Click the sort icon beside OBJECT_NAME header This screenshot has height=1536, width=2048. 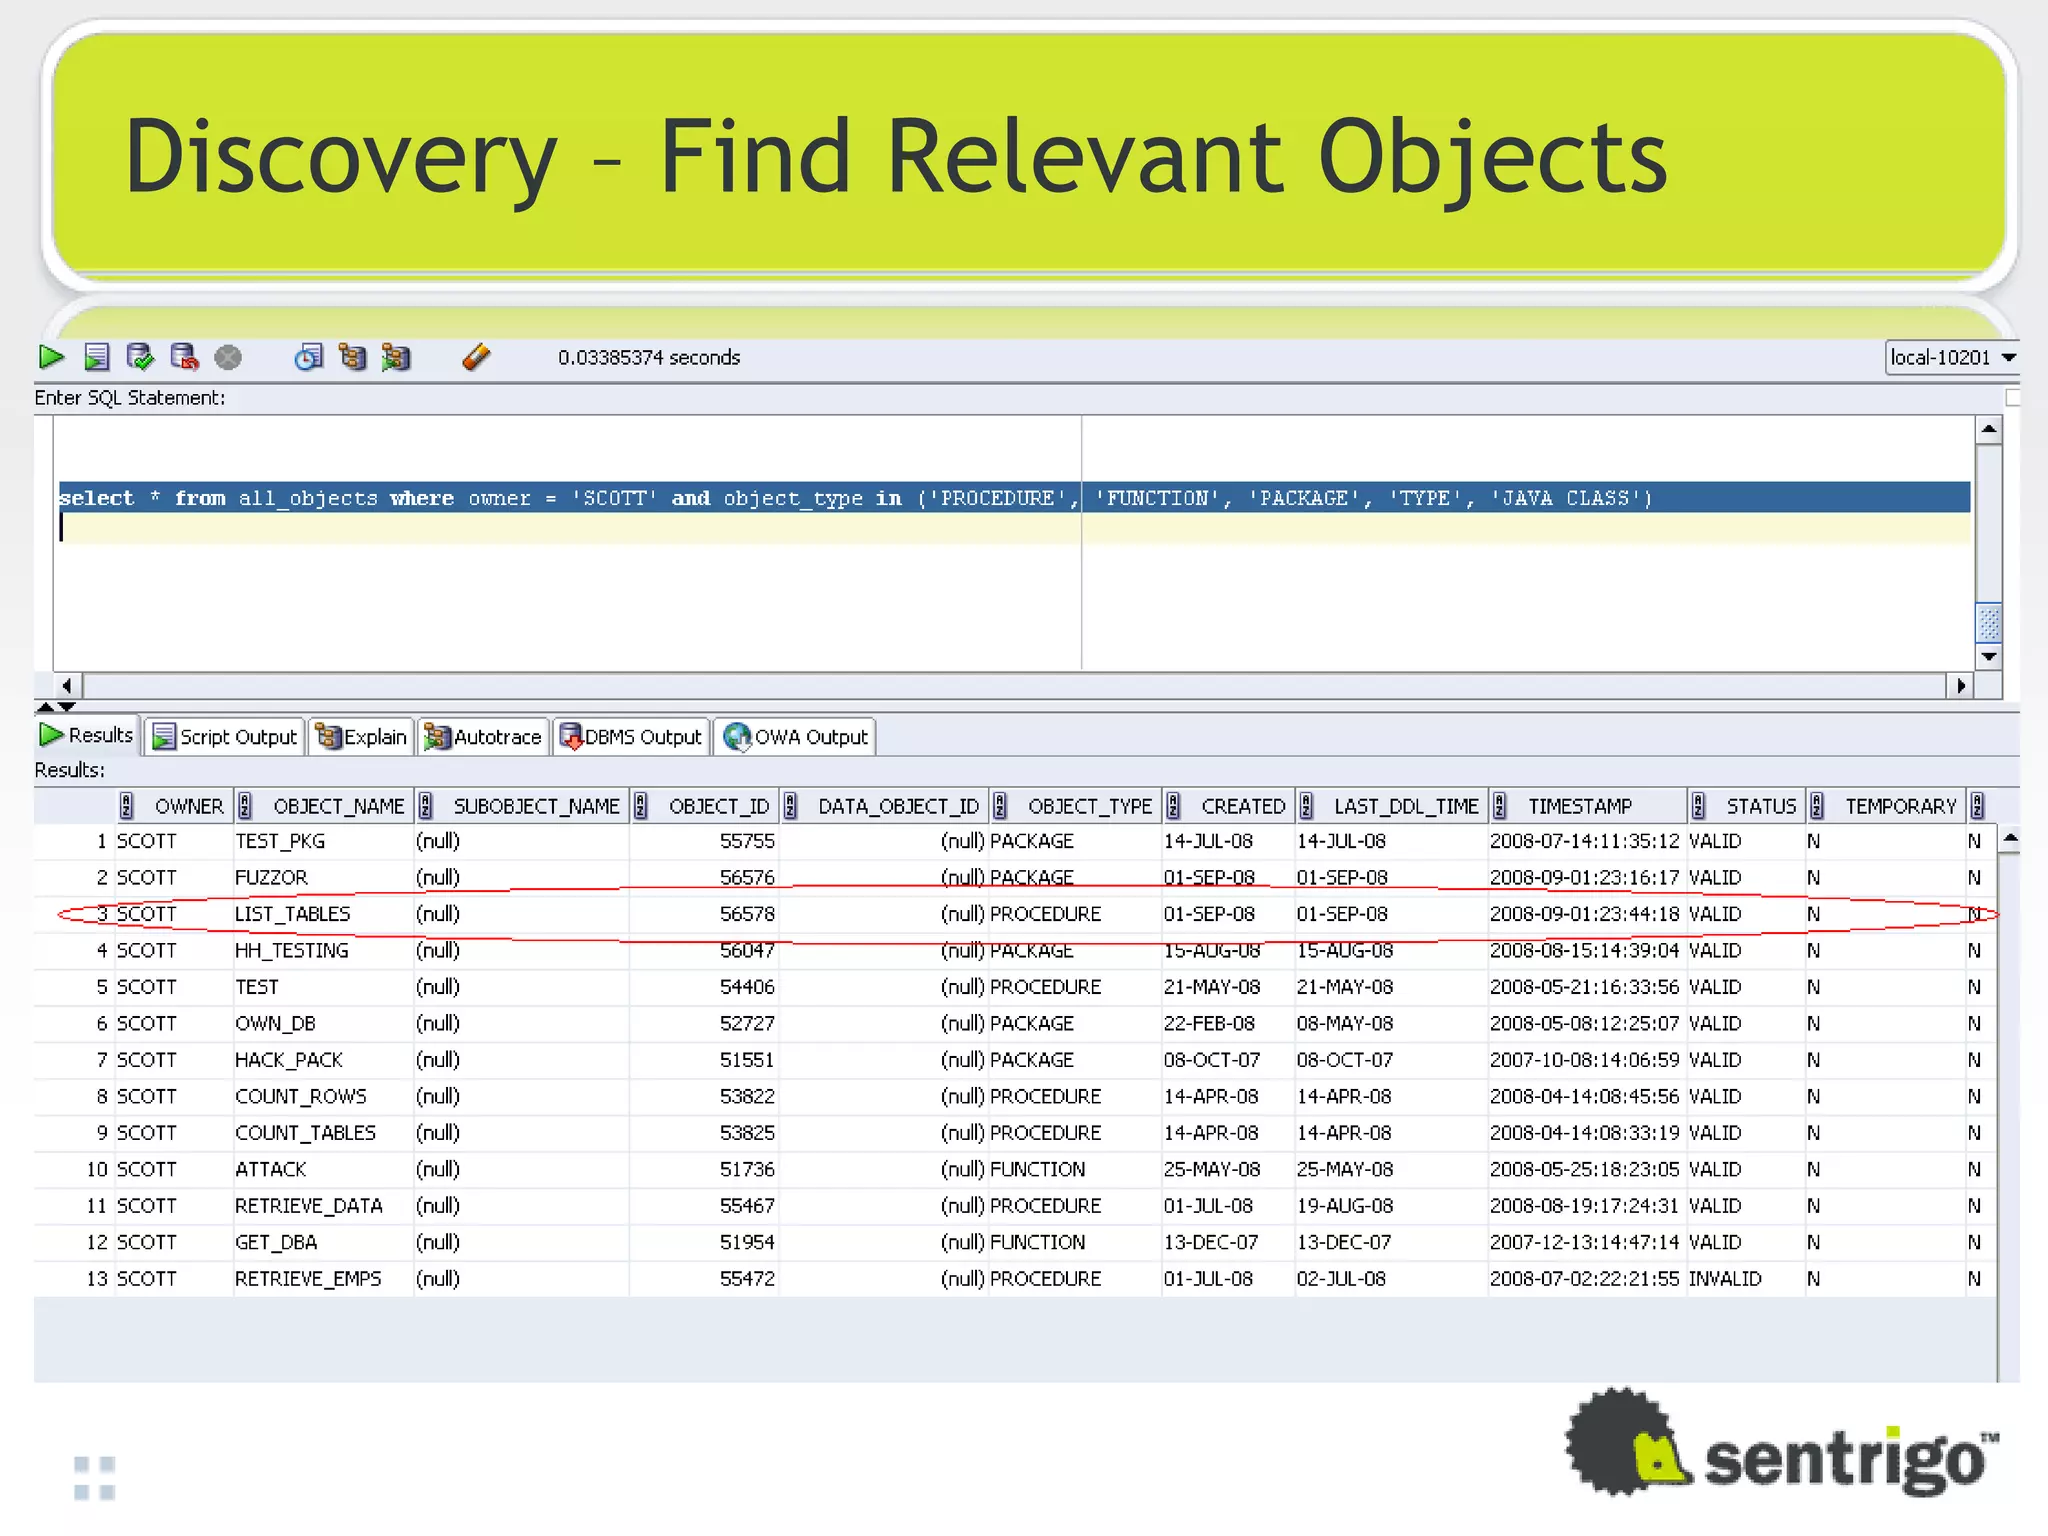click(x=245, y=806)
